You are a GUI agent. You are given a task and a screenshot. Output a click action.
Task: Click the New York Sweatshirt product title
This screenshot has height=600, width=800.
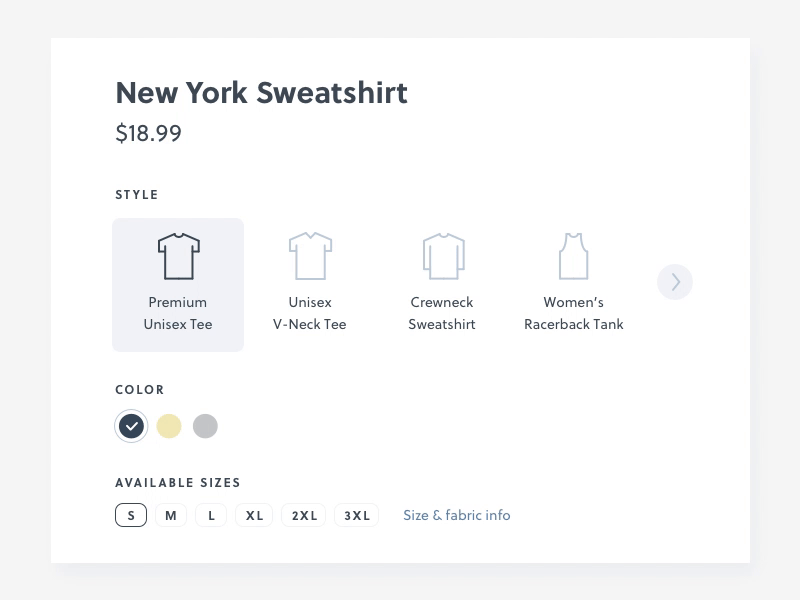coord(262,92)
